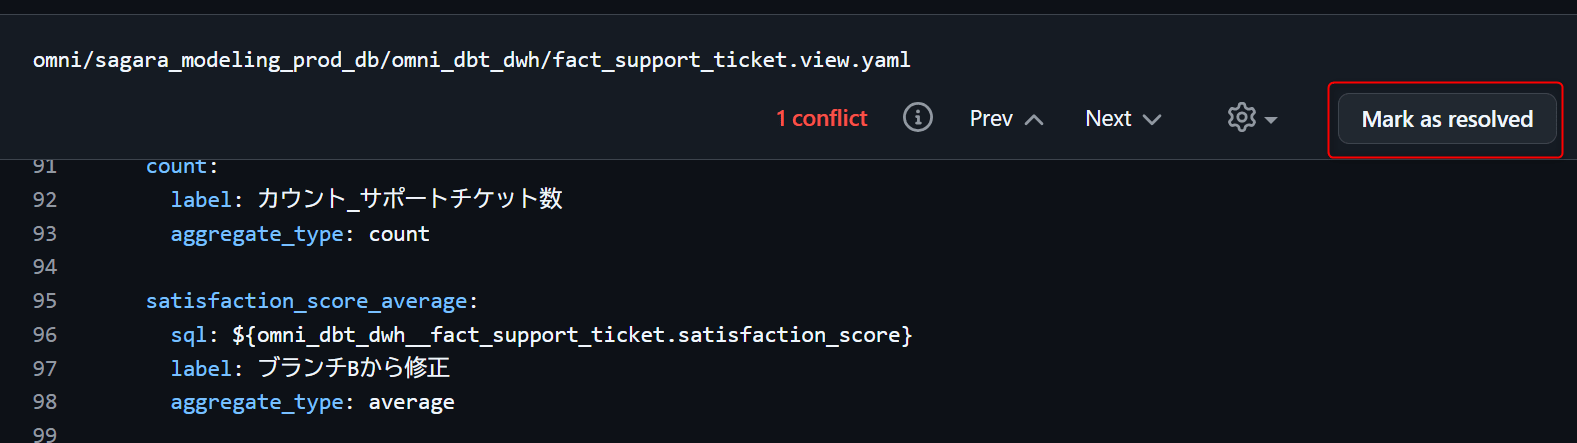Click the label value カウント_サポートチケット数
Screen dimensions: 1577x443
(410, 200)
